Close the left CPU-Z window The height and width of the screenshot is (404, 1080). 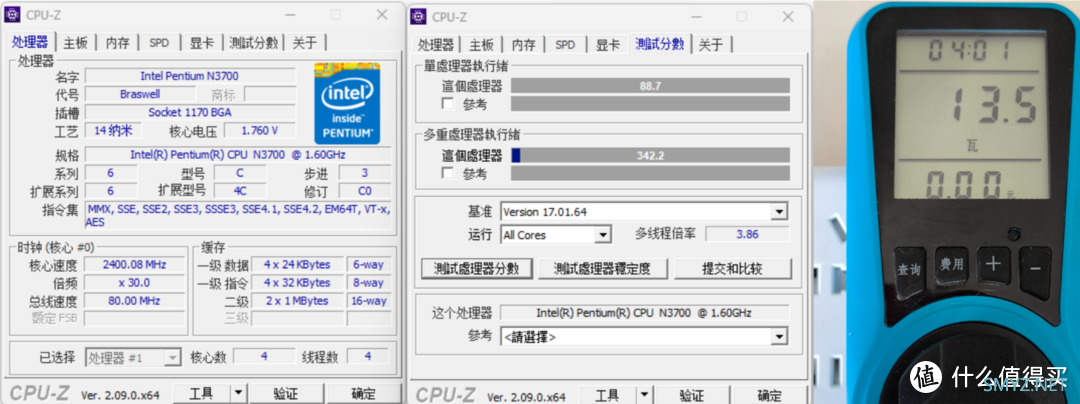click(x=382, y=14)
